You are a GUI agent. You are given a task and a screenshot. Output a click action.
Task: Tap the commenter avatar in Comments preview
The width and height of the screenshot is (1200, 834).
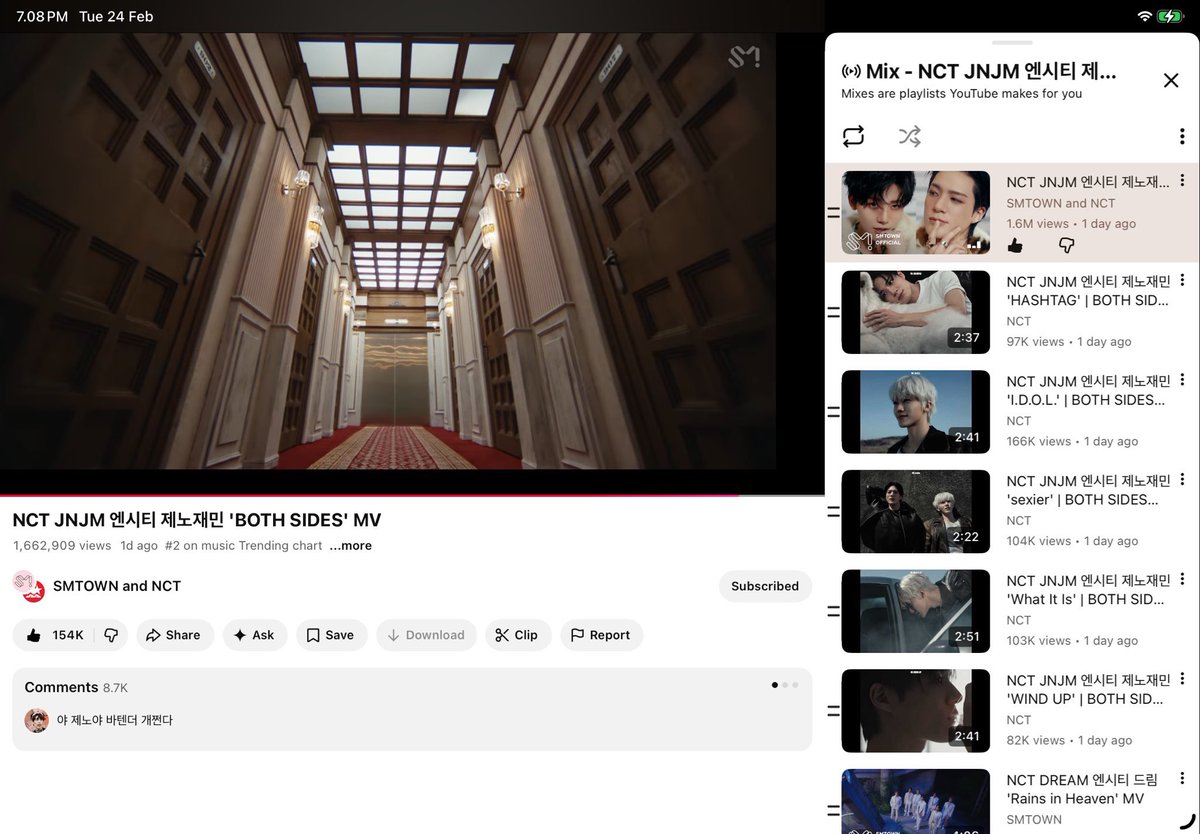tap(37, 720)
